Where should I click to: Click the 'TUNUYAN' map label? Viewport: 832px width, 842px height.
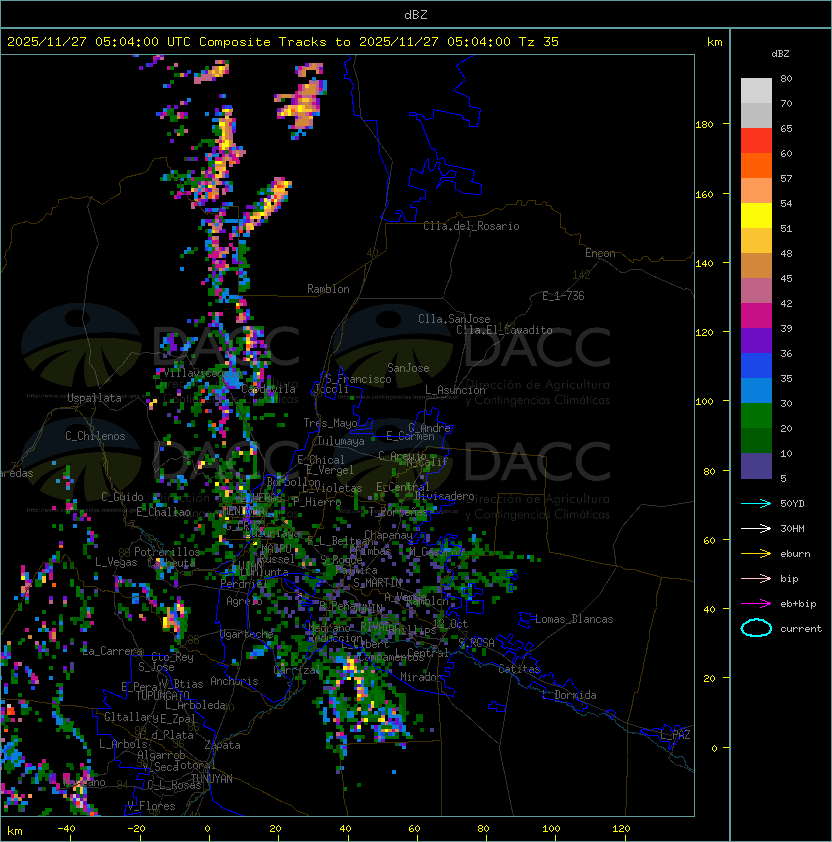point(212,779)
